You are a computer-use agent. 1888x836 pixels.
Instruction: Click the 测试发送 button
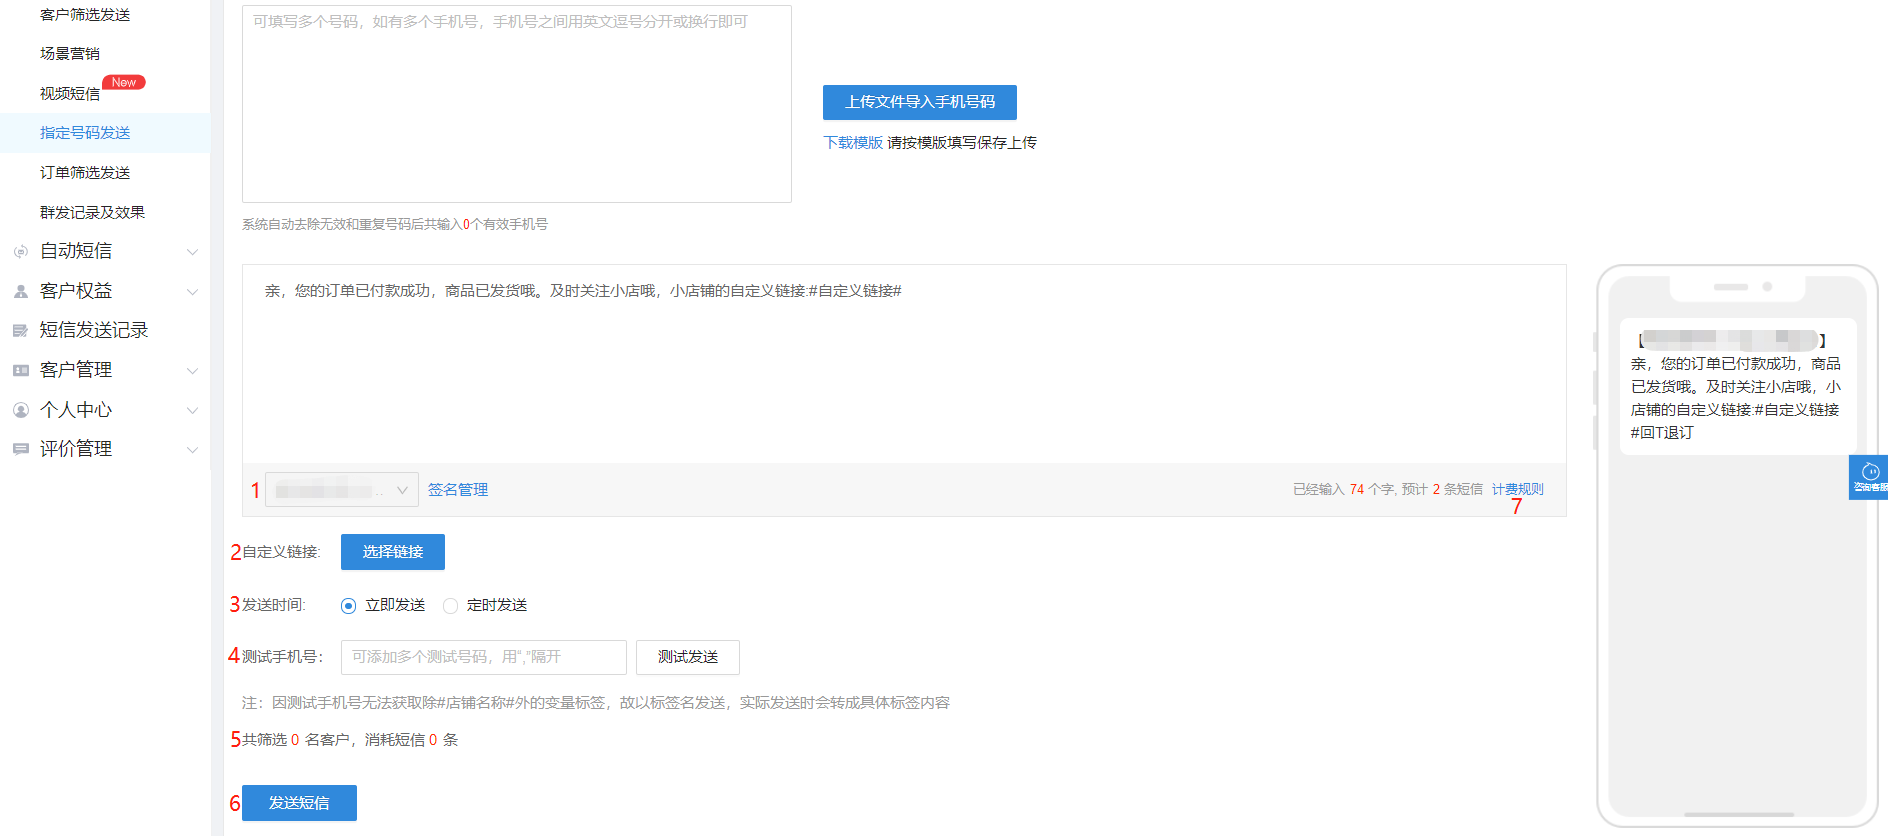(x=688, y=657)
